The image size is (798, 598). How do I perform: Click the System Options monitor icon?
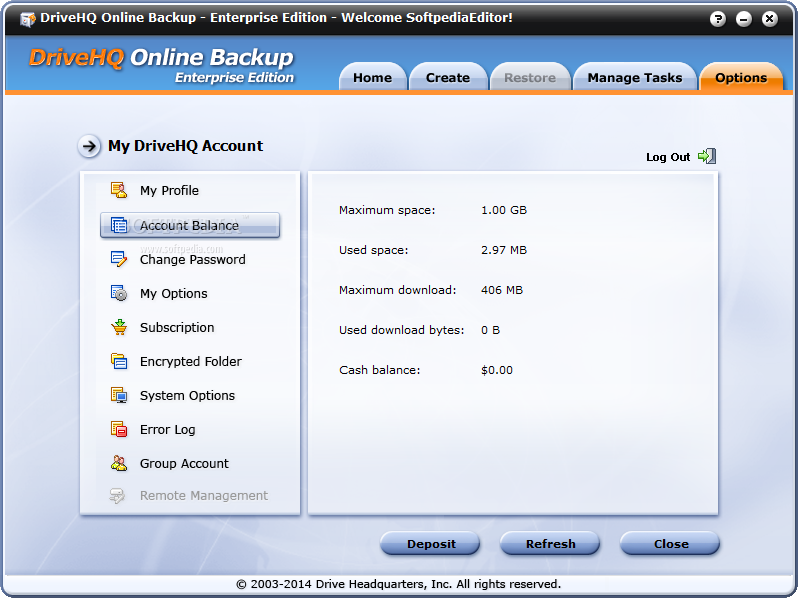pyautogui.click(x=119, y=395)
